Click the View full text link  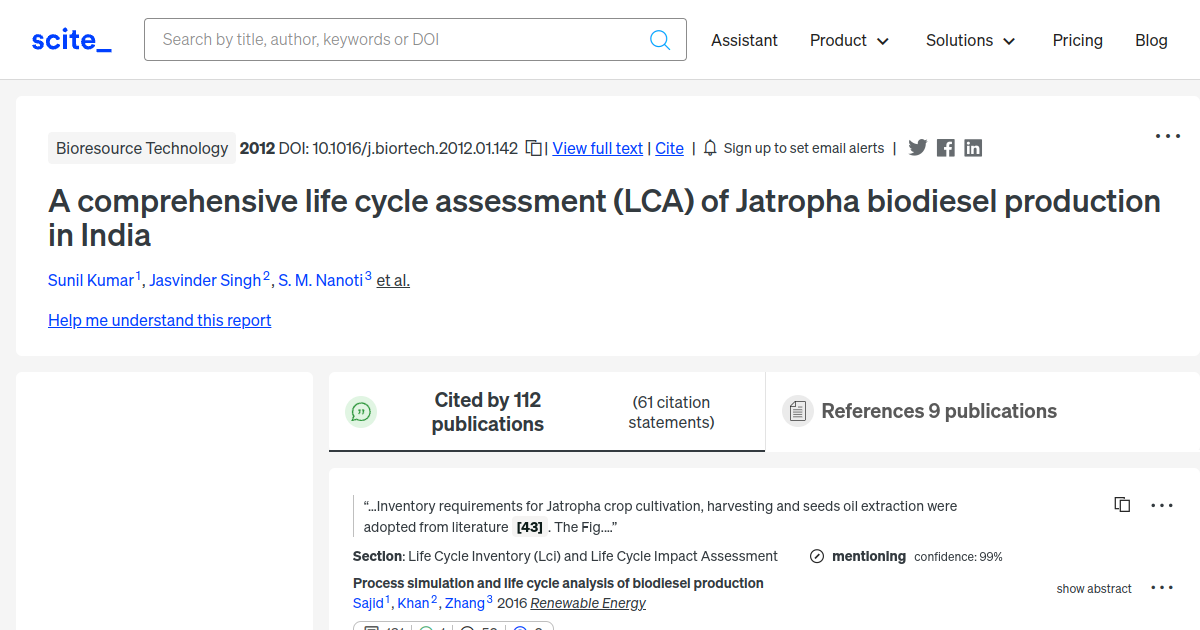point(597,148)
